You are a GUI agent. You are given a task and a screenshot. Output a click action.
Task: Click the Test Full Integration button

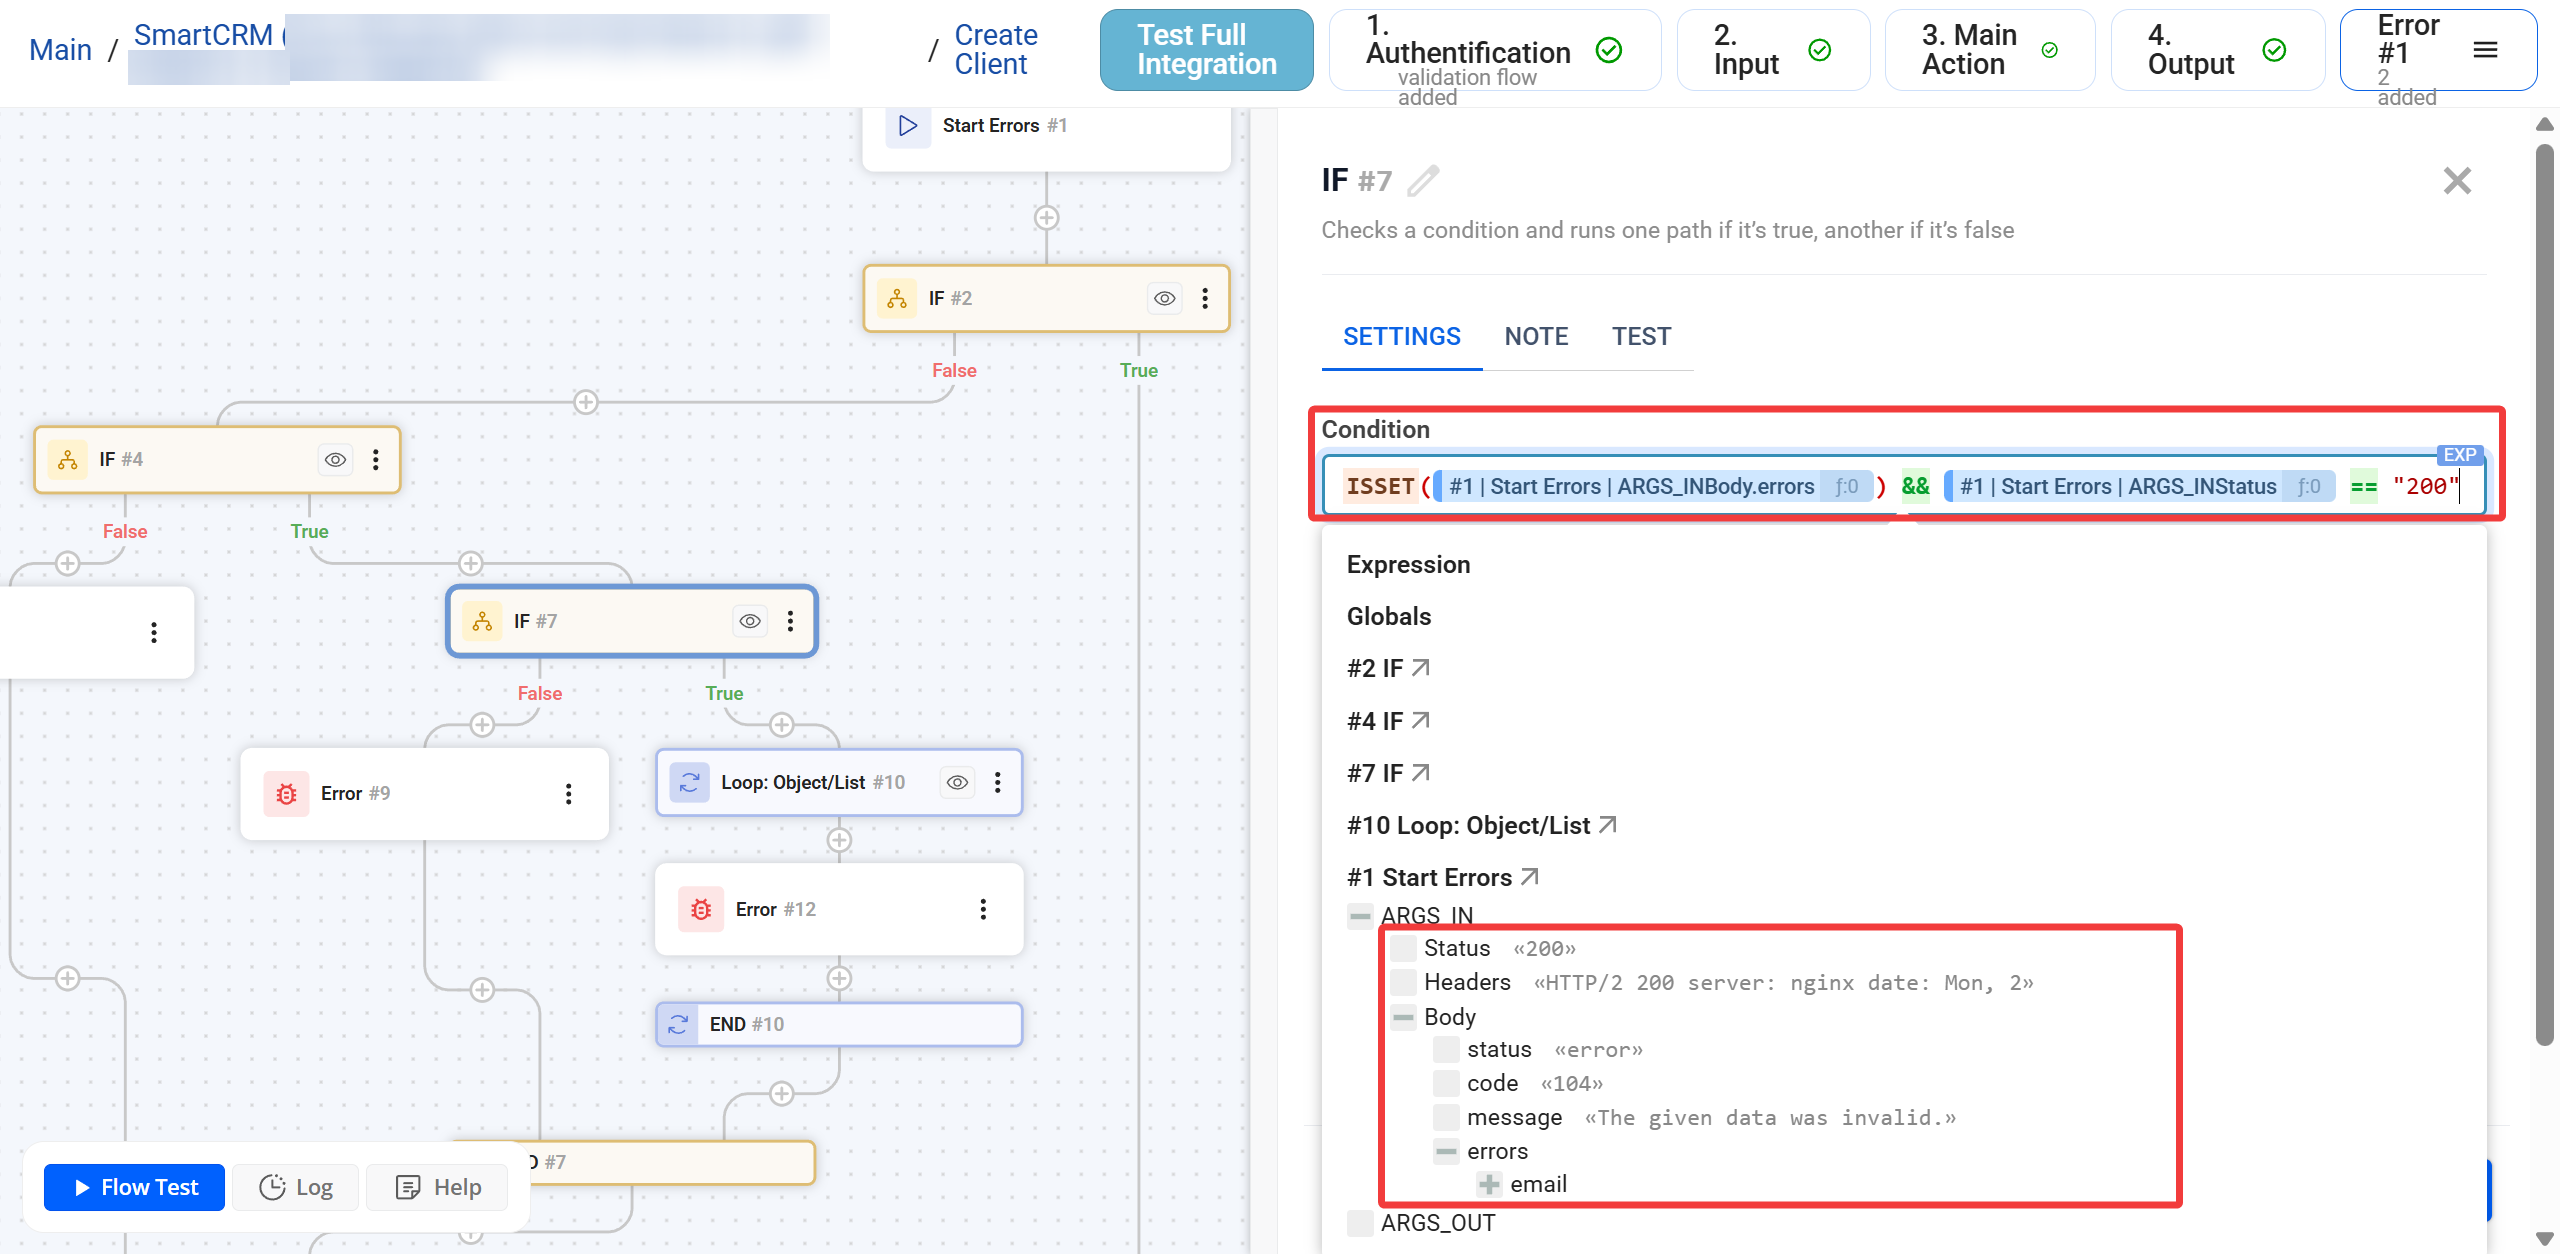point(1206,50)
